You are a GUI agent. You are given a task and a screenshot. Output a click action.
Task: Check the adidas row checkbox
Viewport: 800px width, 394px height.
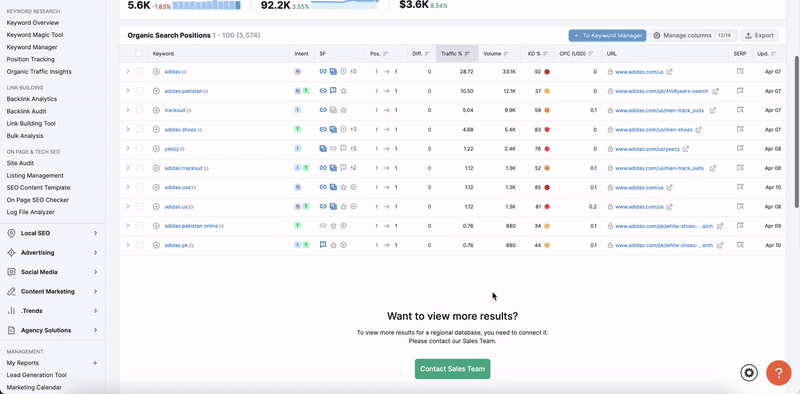(139, 71)
